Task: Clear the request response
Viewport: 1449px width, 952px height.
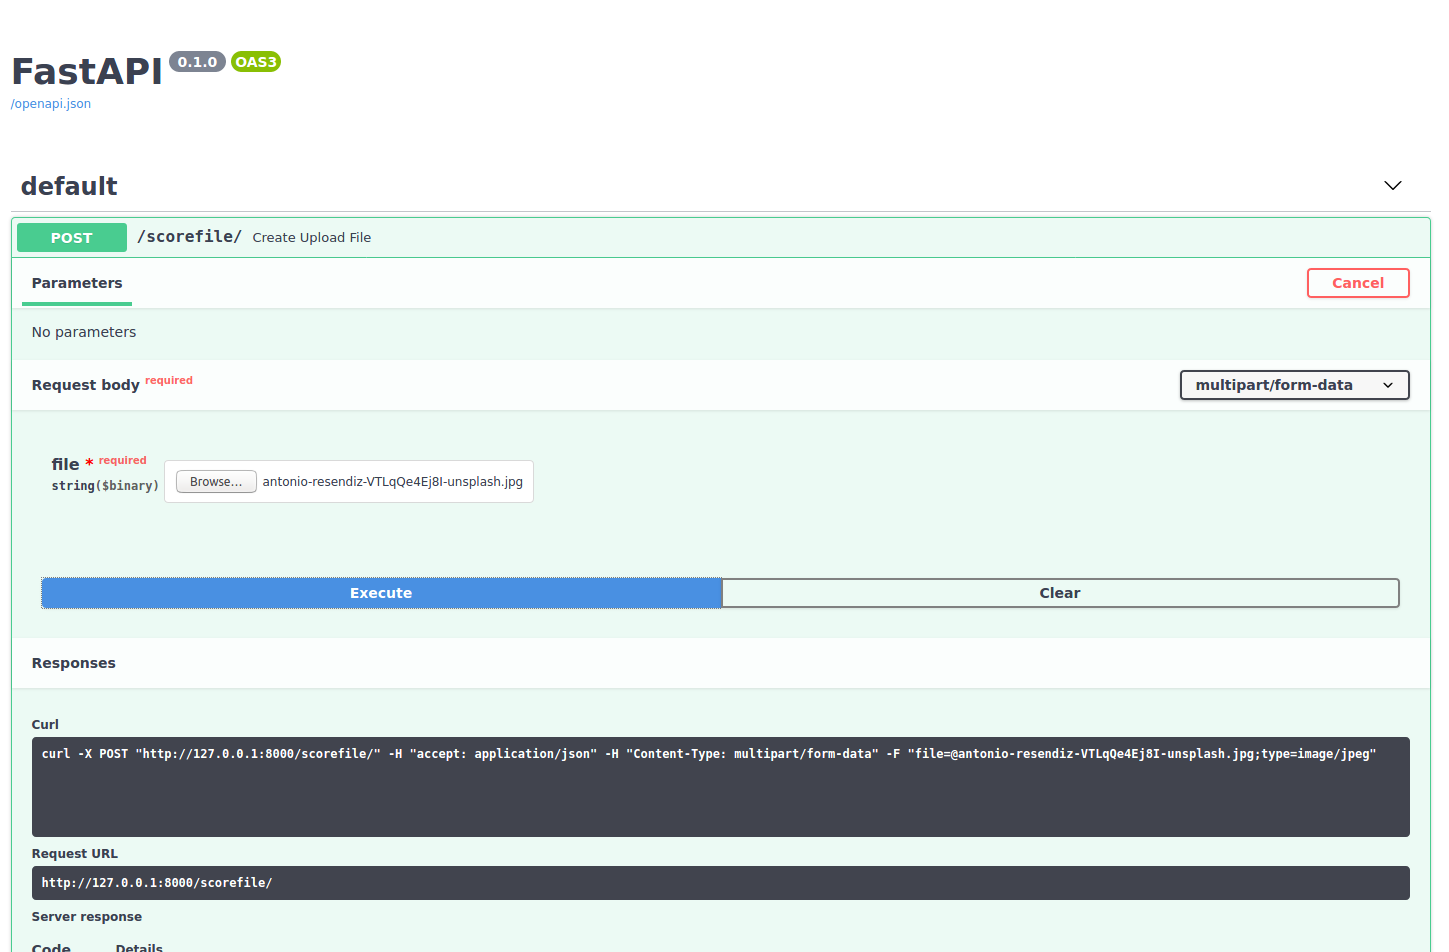Action: [x=1060, y=593]
